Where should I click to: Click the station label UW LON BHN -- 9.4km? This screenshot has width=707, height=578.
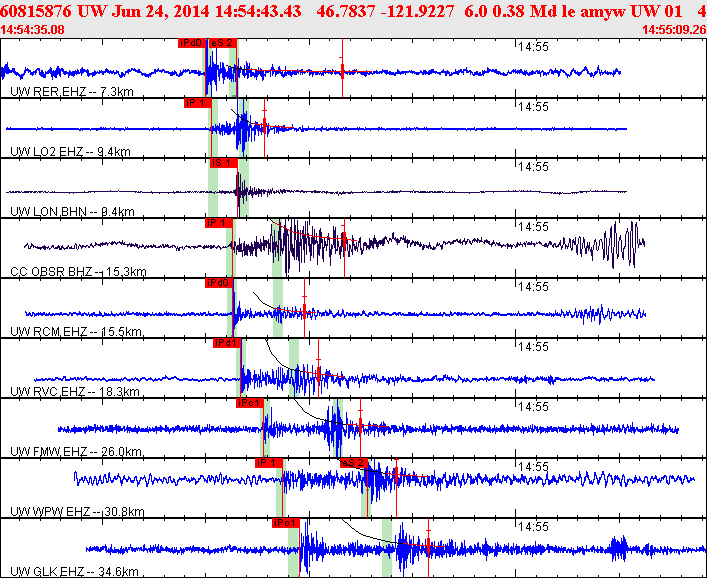point(72,211)
